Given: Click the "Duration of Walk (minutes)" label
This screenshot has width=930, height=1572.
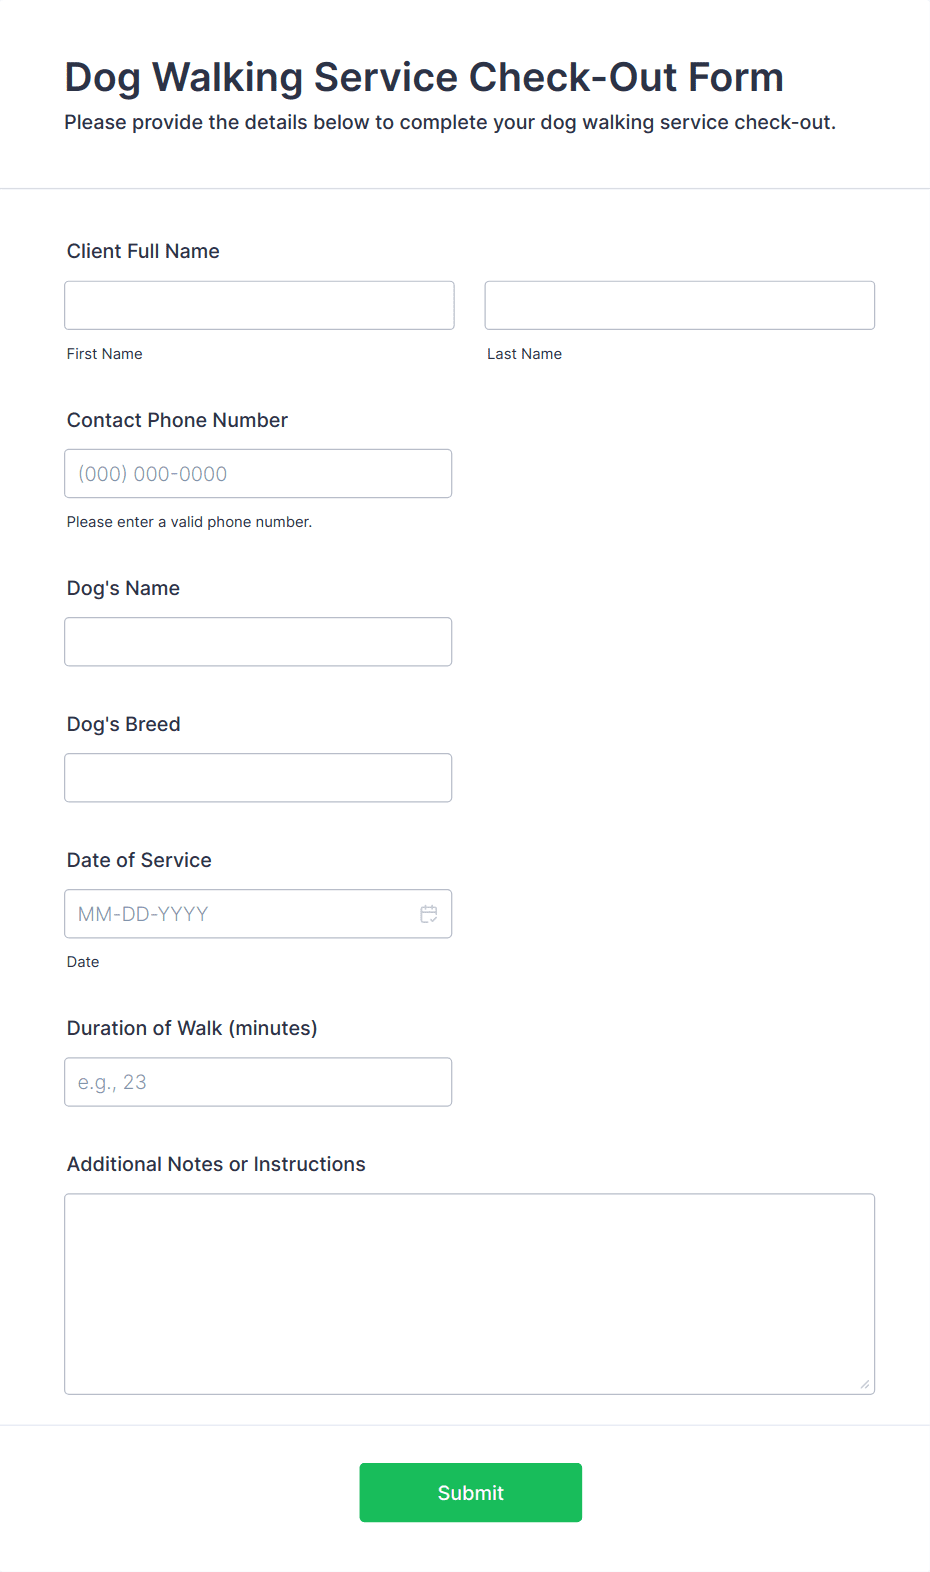Looking at the screenshot, I should point(192,1028).
